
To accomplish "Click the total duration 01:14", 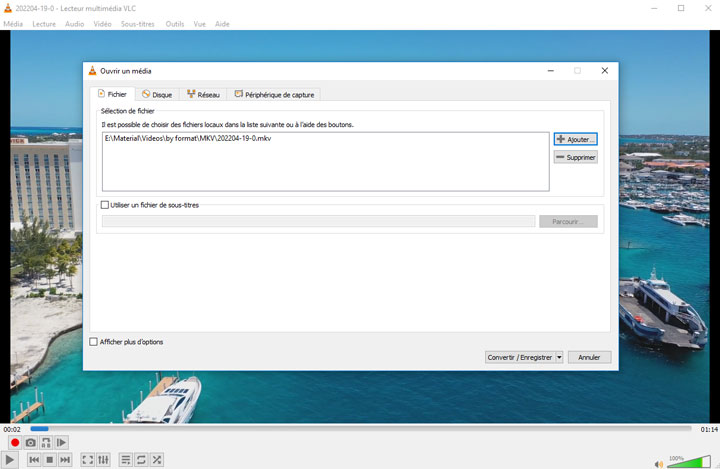I will click(709, 429).
